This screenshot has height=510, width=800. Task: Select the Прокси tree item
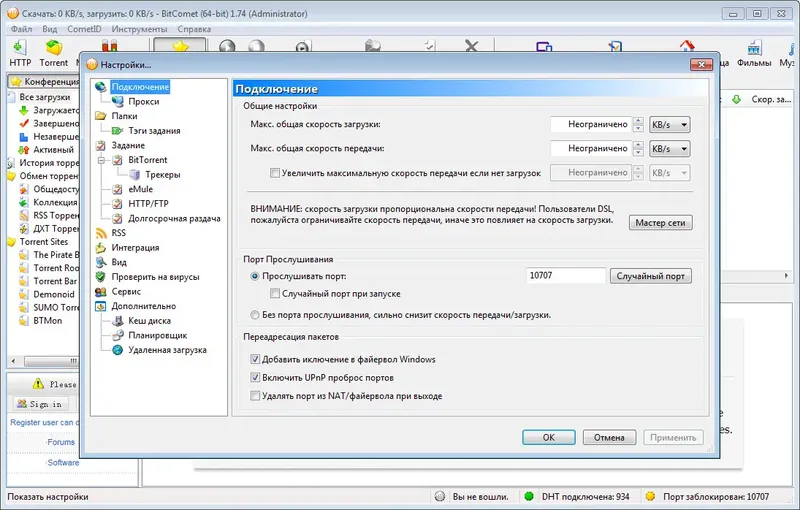pos(143,101)
